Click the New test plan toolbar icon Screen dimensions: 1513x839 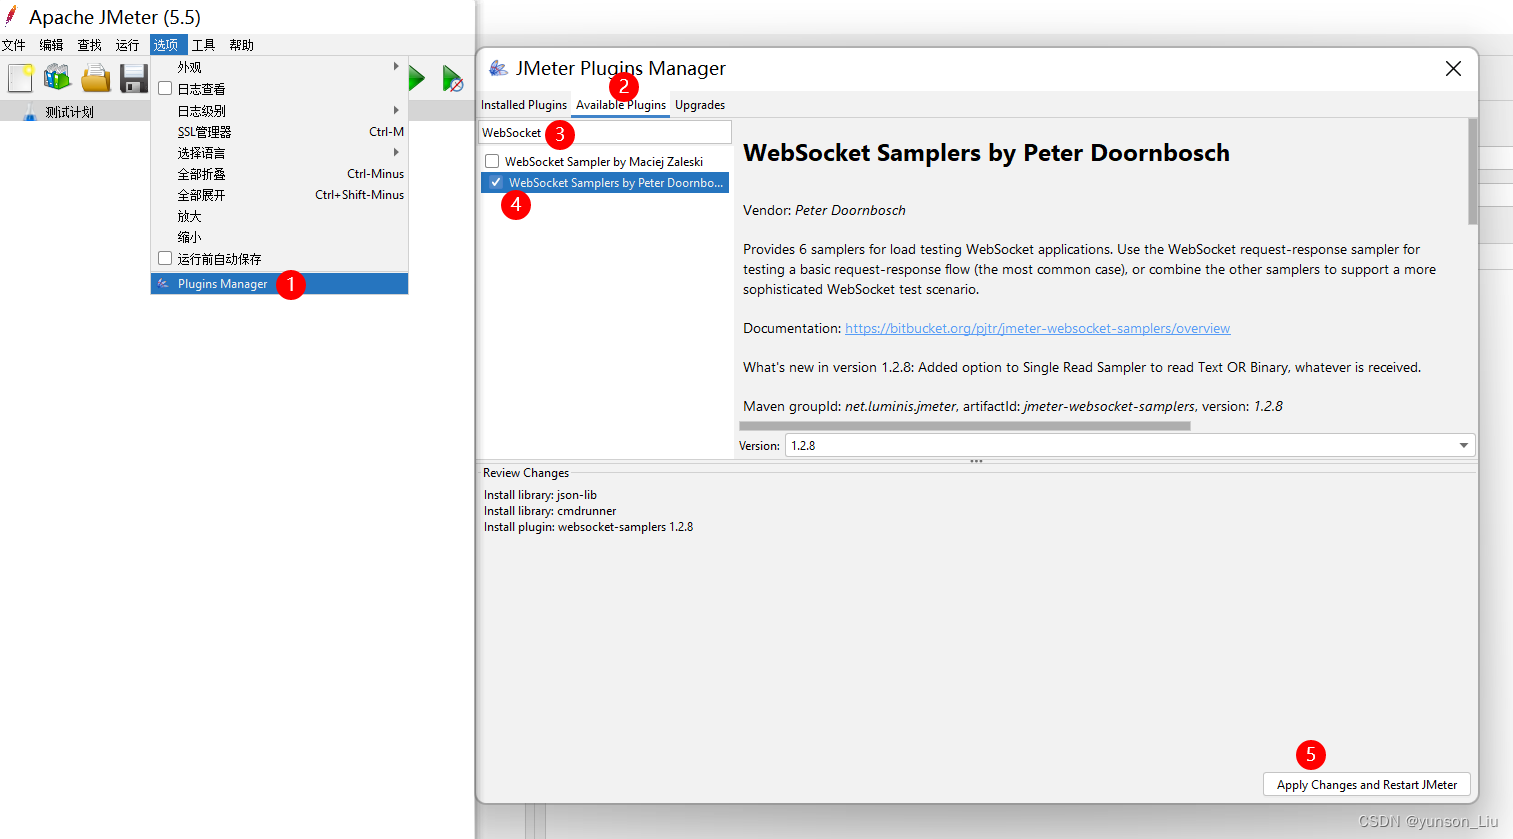pos(20,78)
